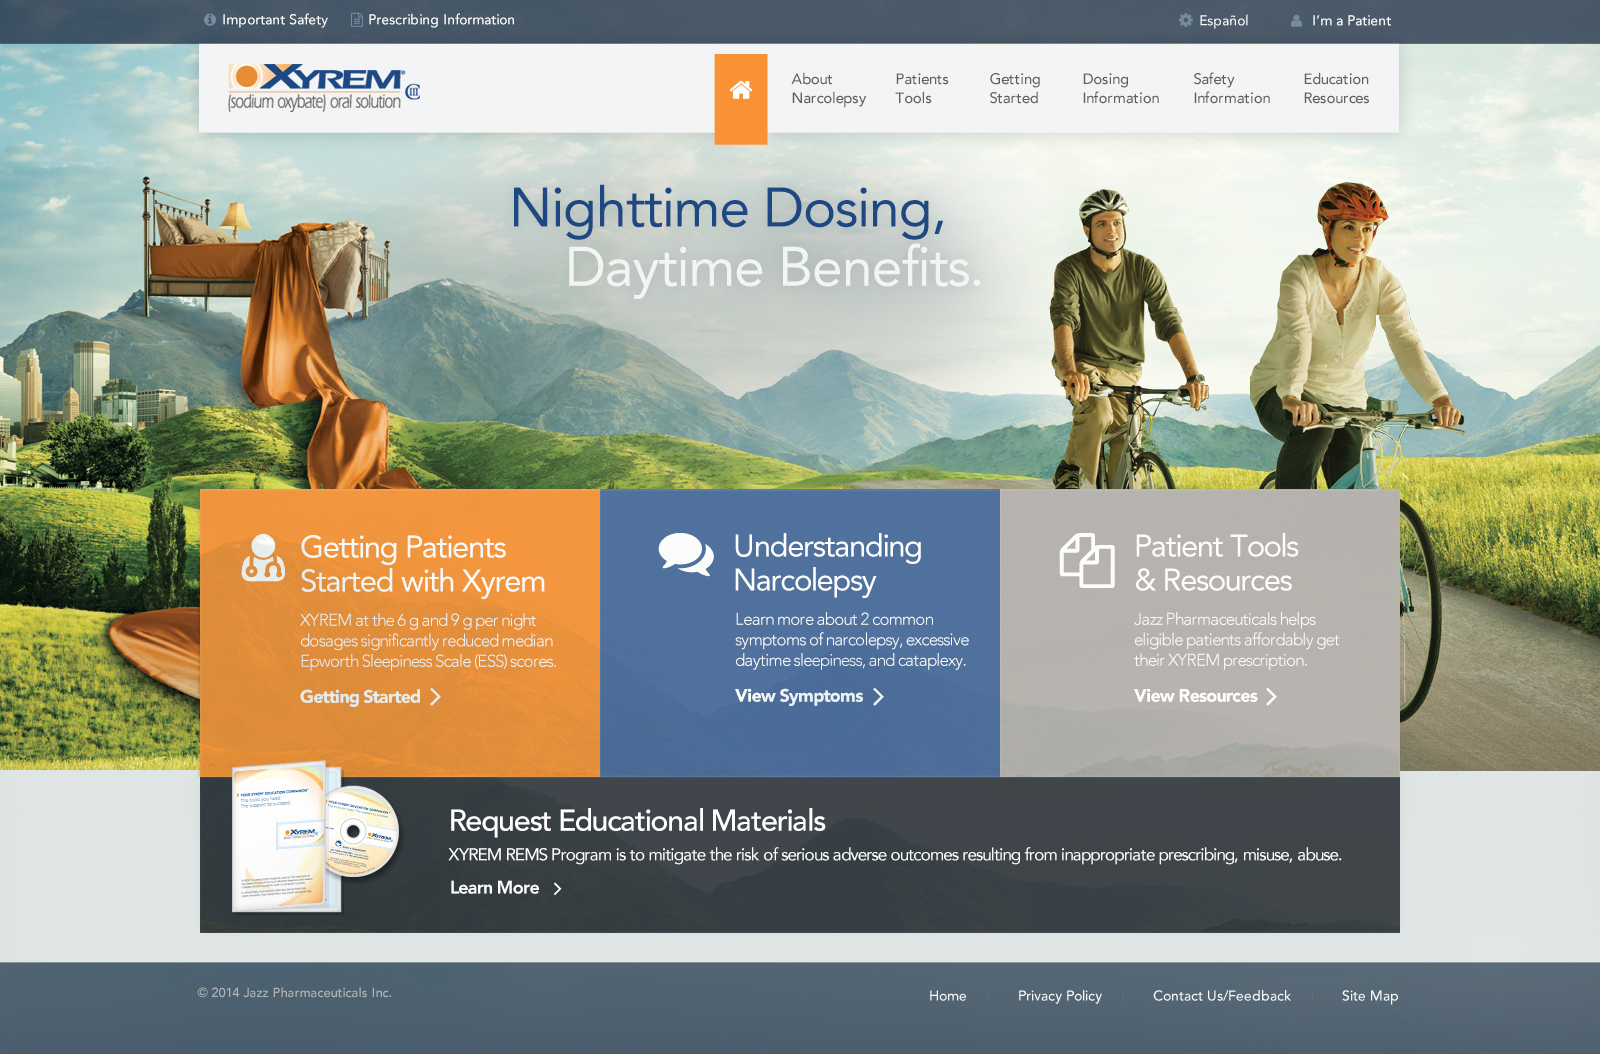Click the doctor icon in Getting Patients Started card
The image size is (1600, 1054).
click(x=263, y=557)
